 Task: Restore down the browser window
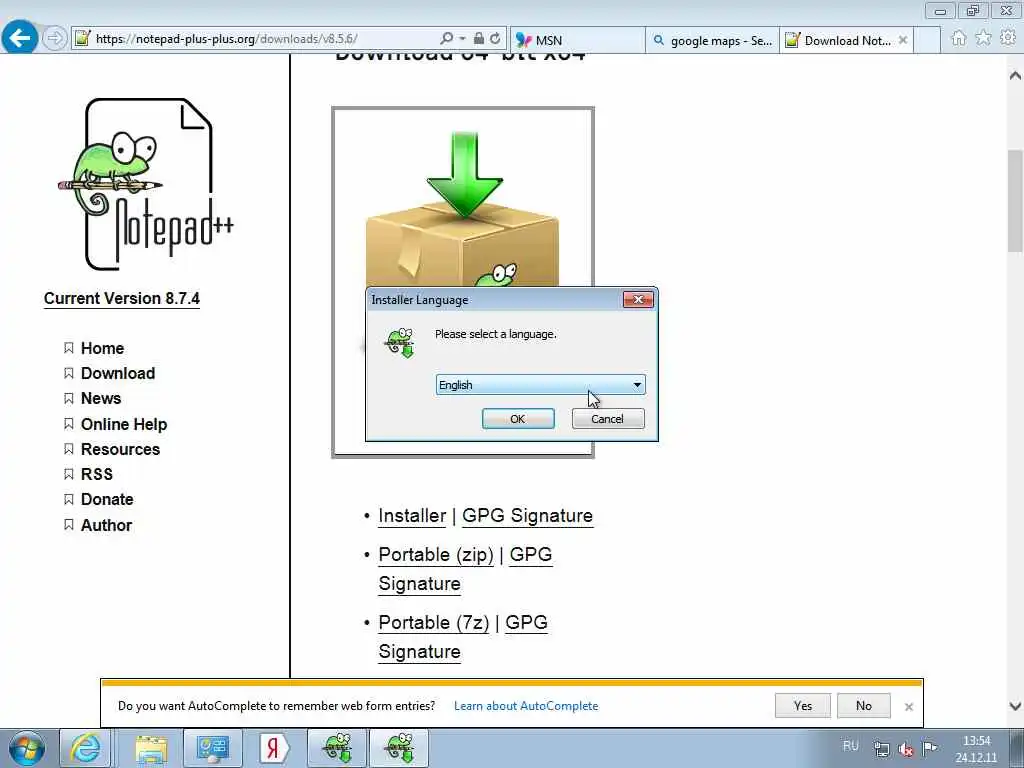point(973,11)
